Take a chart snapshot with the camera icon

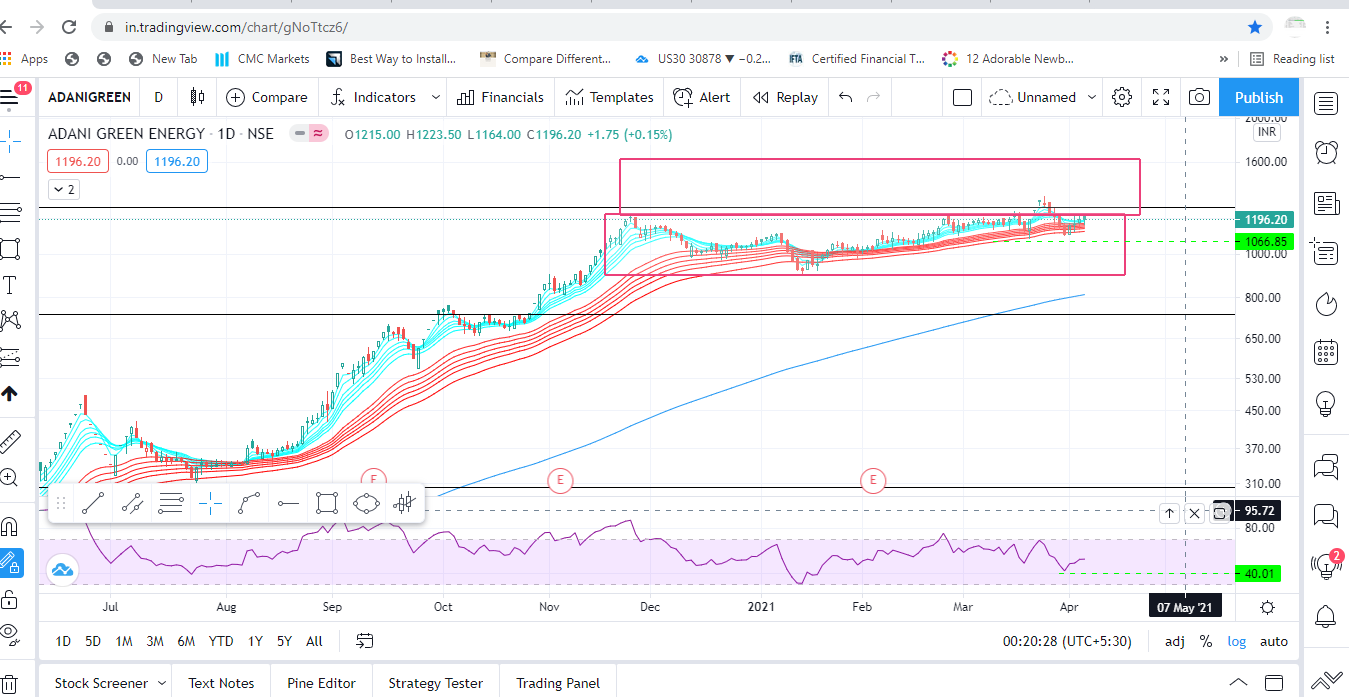tap(1199, 97)
